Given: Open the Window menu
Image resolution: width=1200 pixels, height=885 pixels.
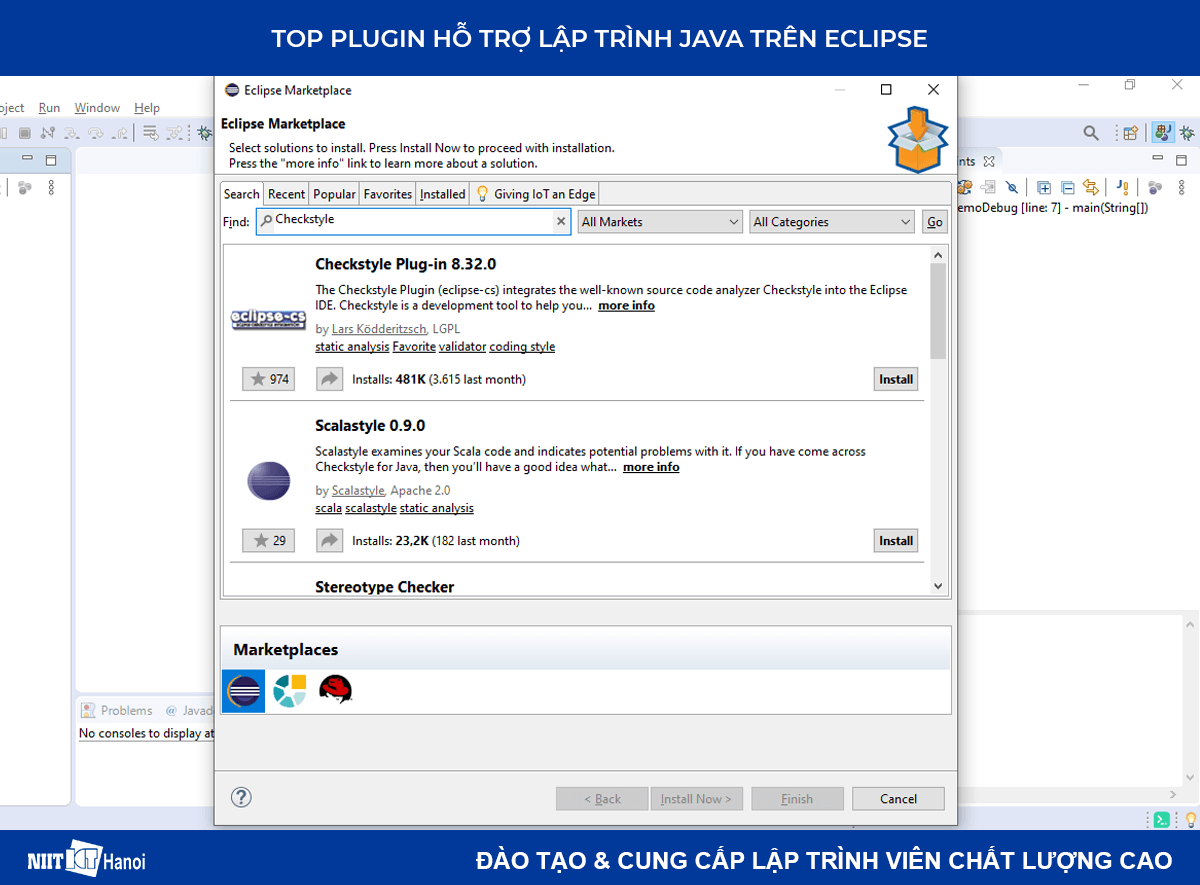Looking at the screenshot, I should [97, 107].
